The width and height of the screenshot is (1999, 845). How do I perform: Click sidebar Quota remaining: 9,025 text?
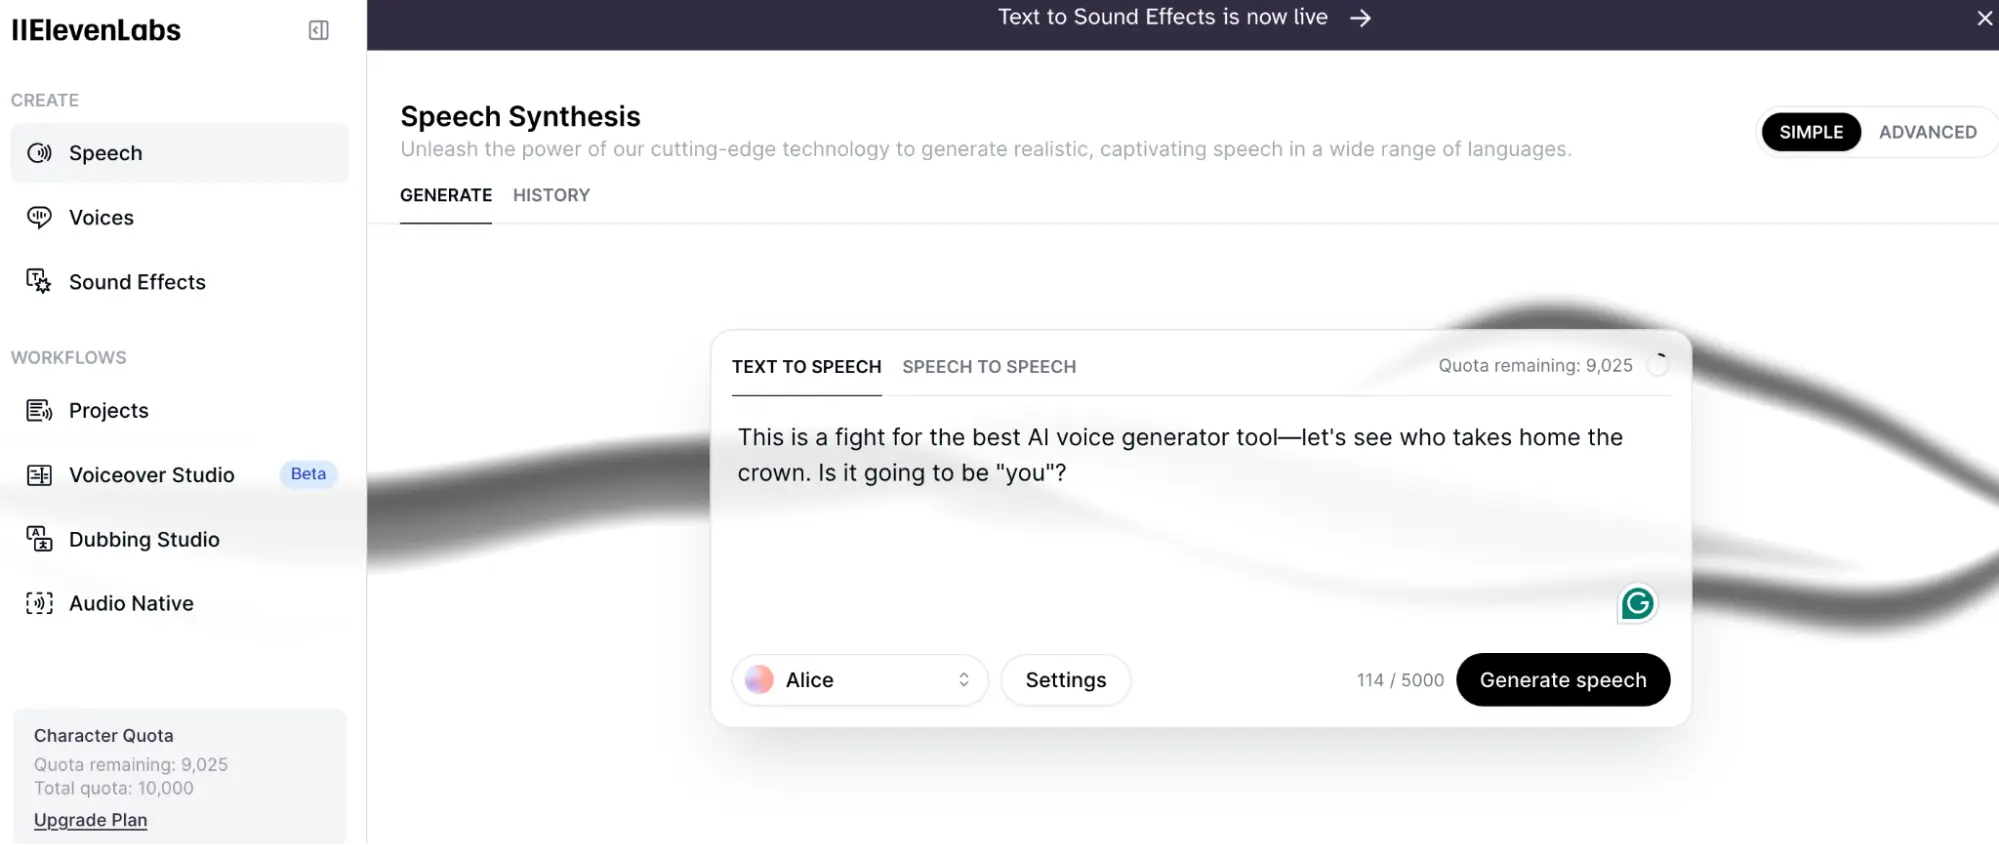(131, 764)
